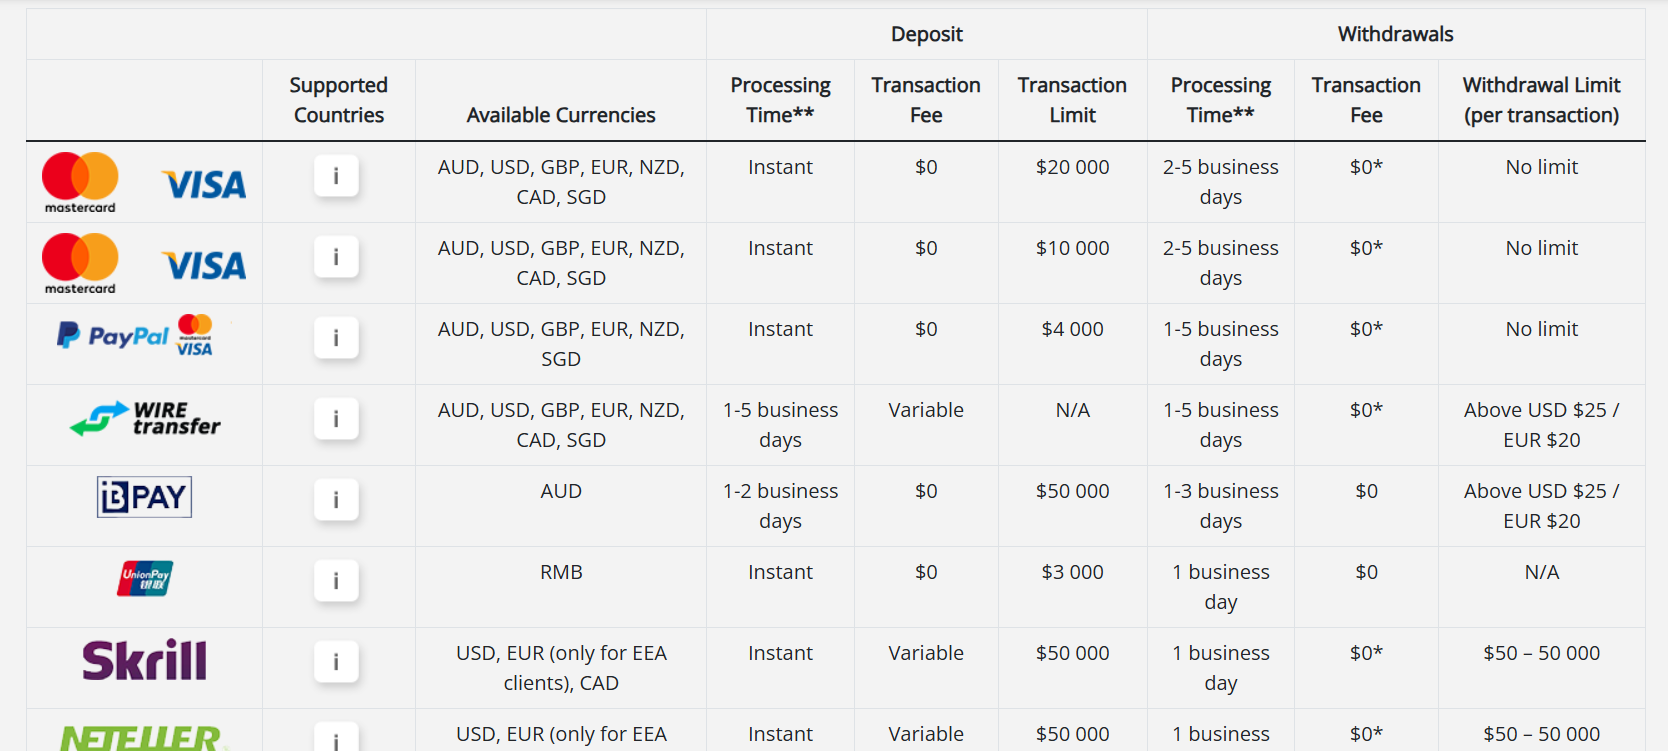
Task: Show supported countries info for BPAY
Action: click(336, 500)
